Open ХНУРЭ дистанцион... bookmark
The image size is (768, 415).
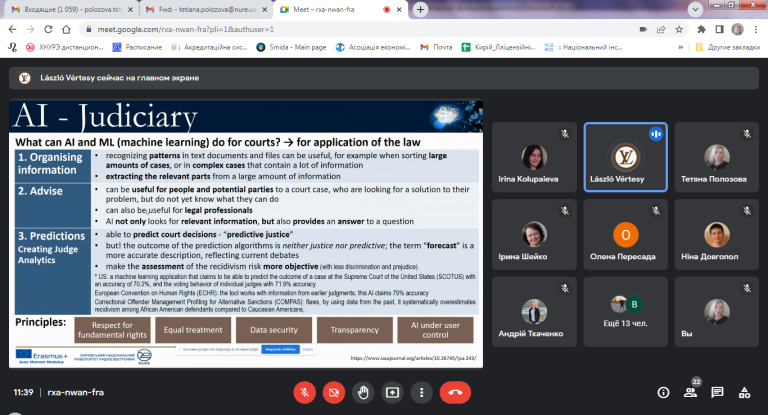pos(65,47)
